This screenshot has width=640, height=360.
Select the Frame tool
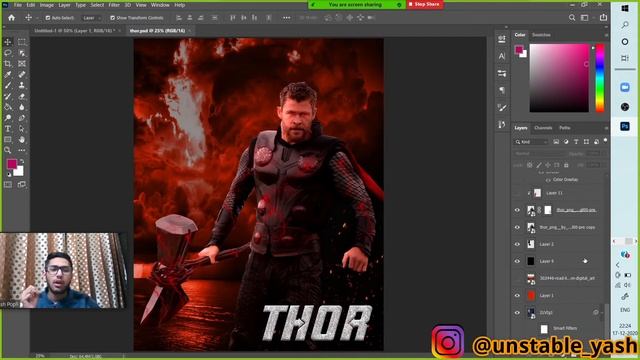point(22,64)
